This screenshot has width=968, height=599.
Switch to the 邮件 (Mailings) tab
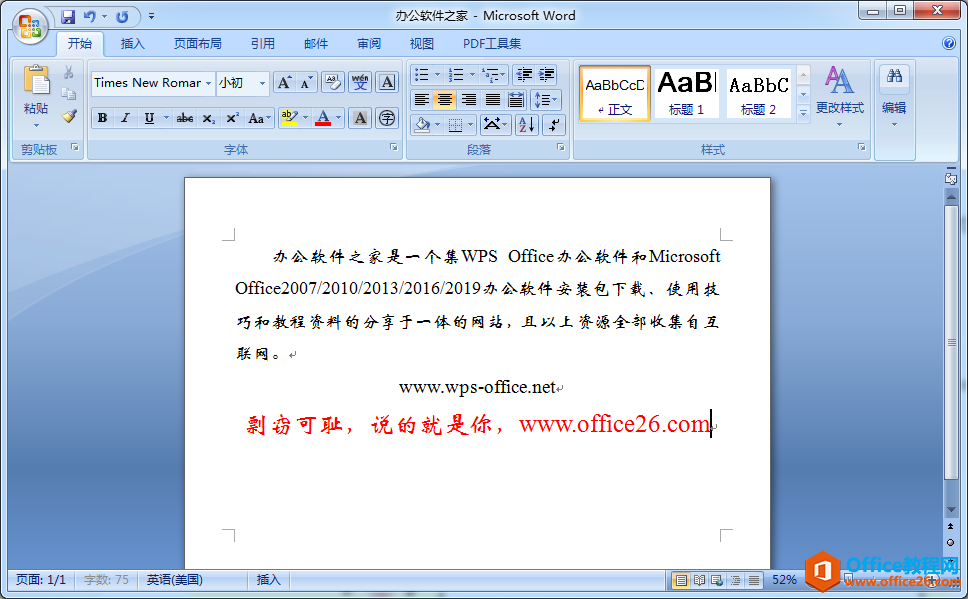(x=315, y=44)
